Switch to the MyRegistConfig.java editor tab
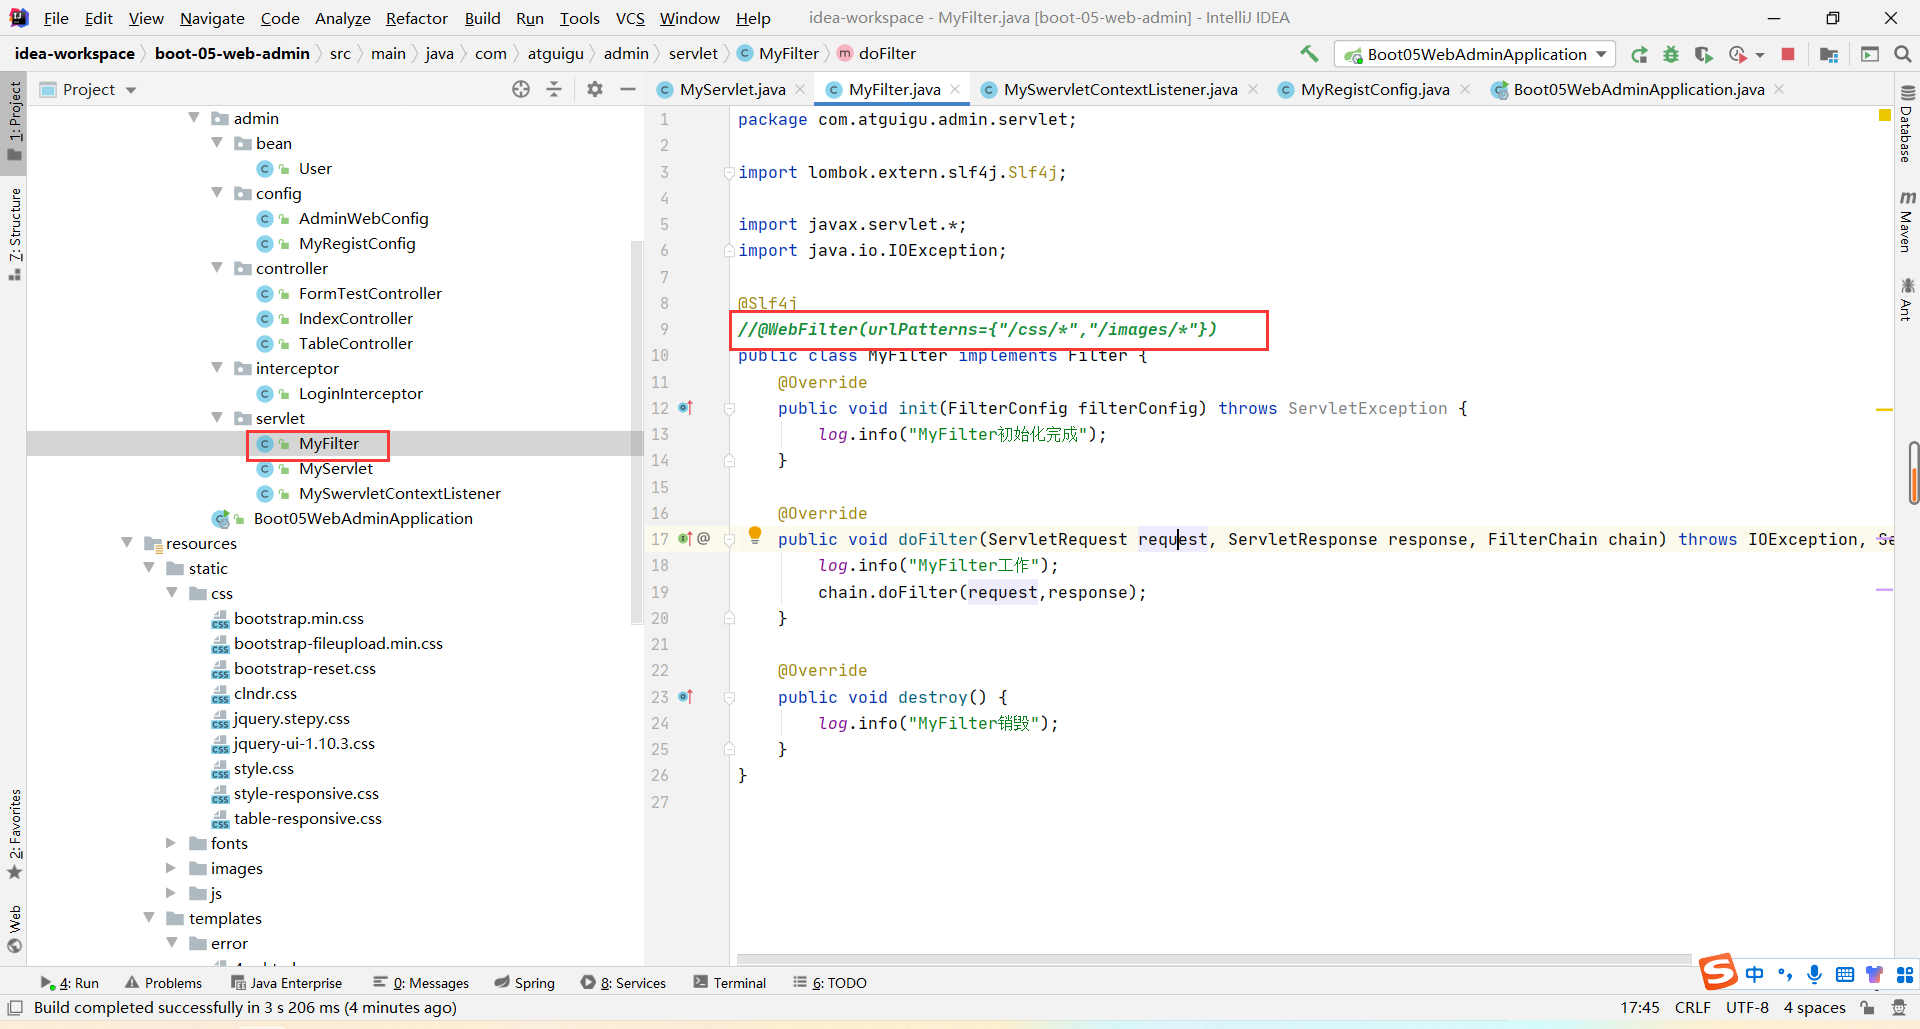 [x=1374, y=89]
